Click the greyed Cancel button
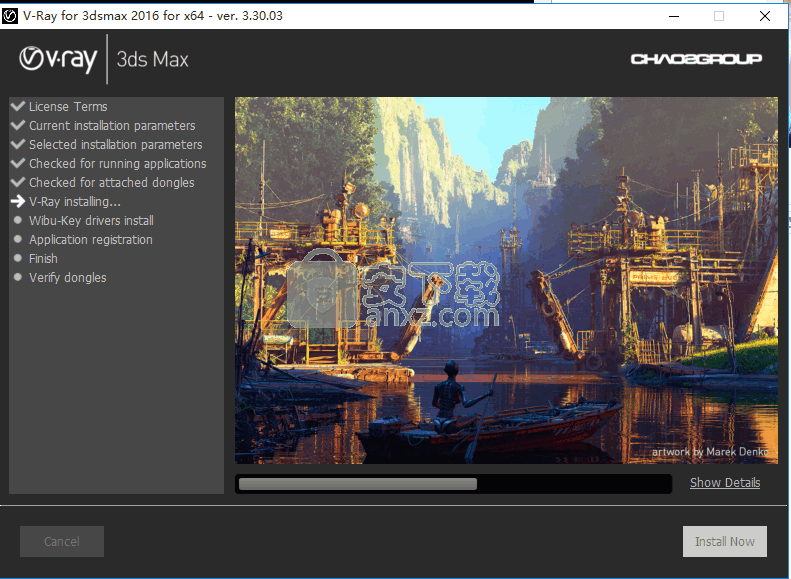The height and width of the screenshot is (579, 791). coord(62,542)
